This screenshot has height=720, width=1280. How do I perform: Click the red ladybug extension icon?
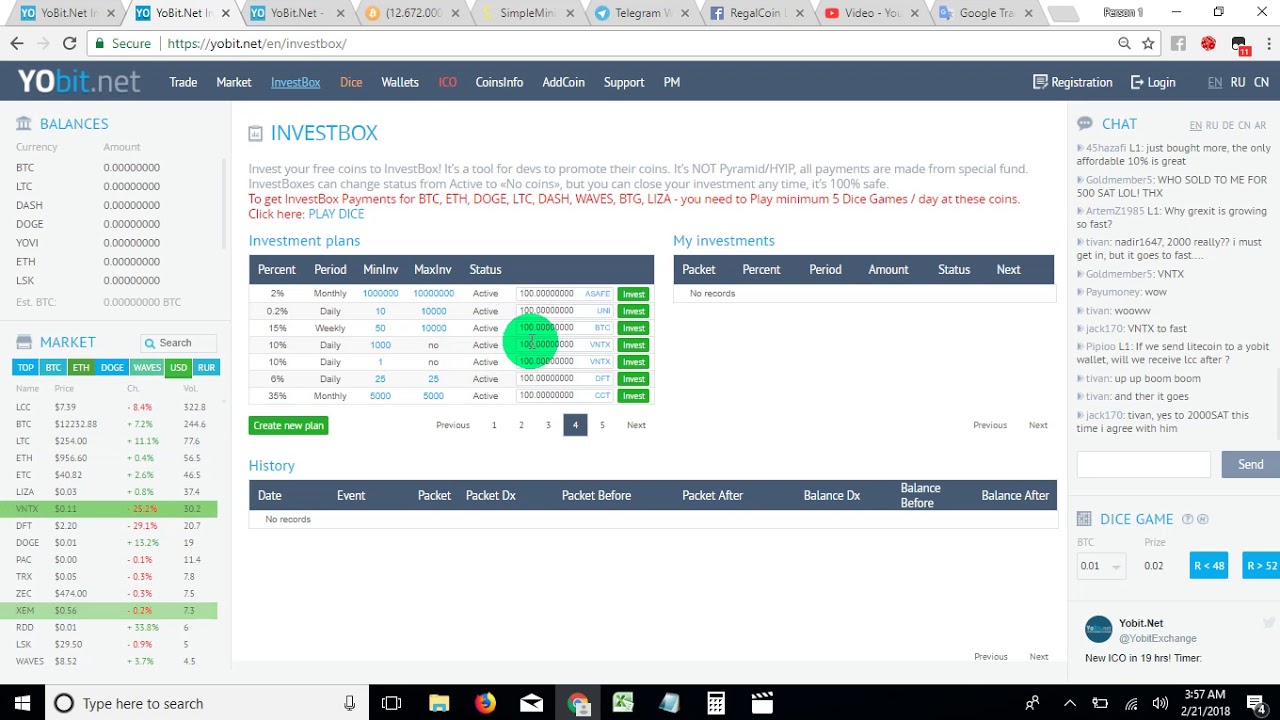[x=1208, y=44]
